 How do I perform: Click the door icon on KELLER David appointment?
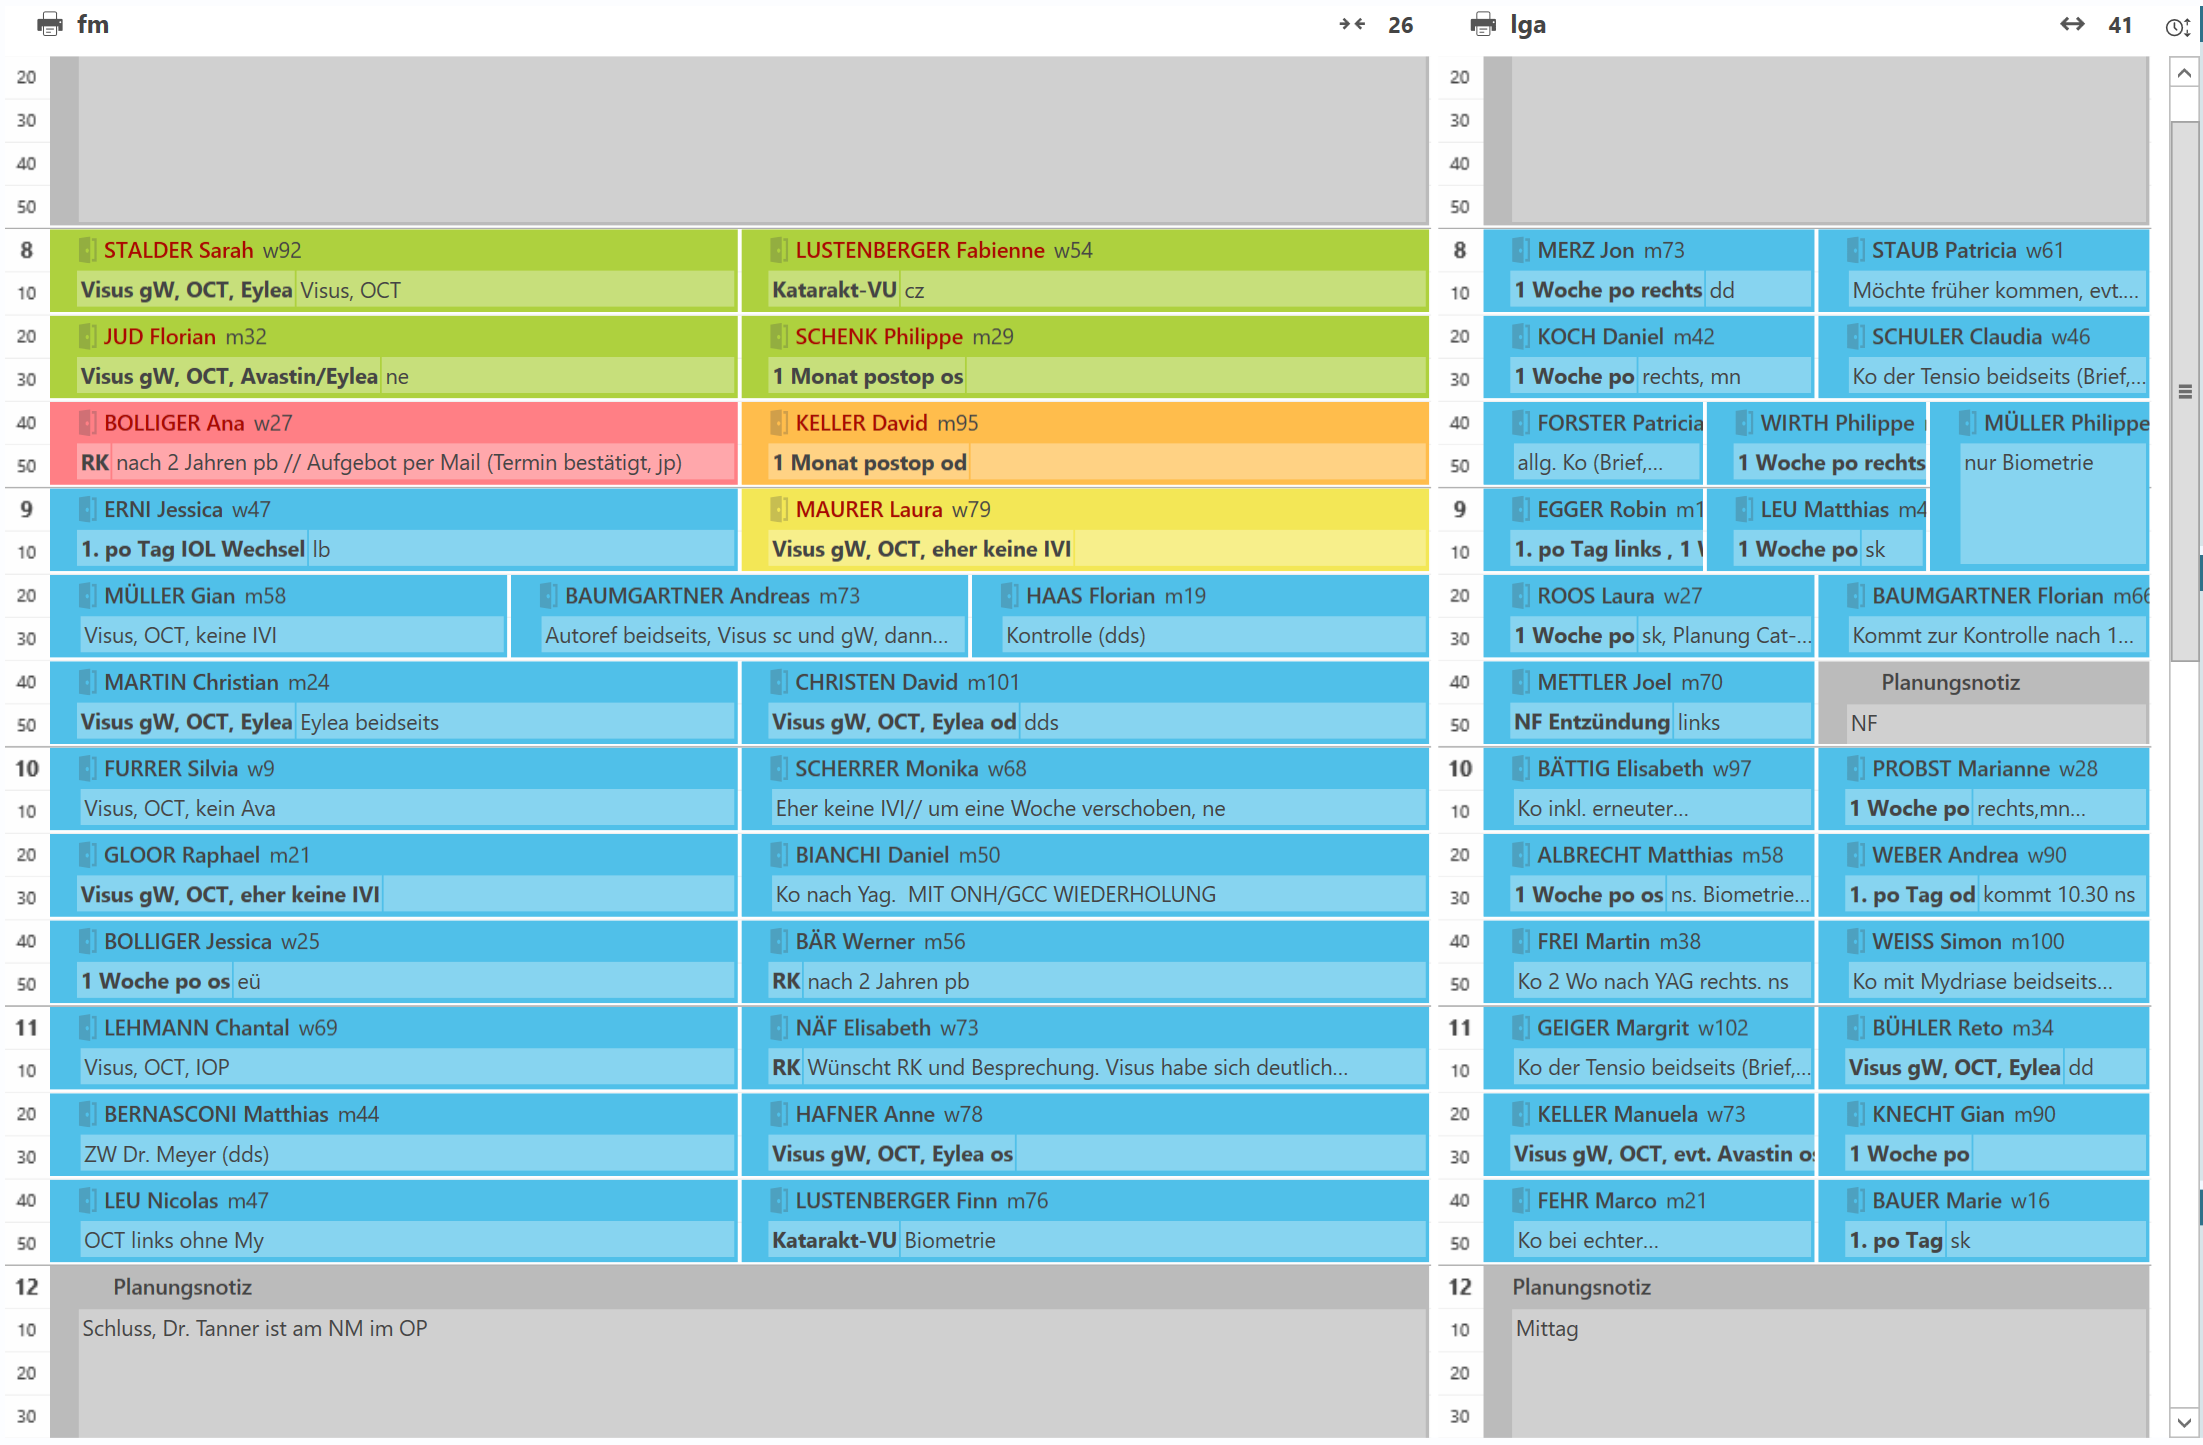(x=779, y=423)
